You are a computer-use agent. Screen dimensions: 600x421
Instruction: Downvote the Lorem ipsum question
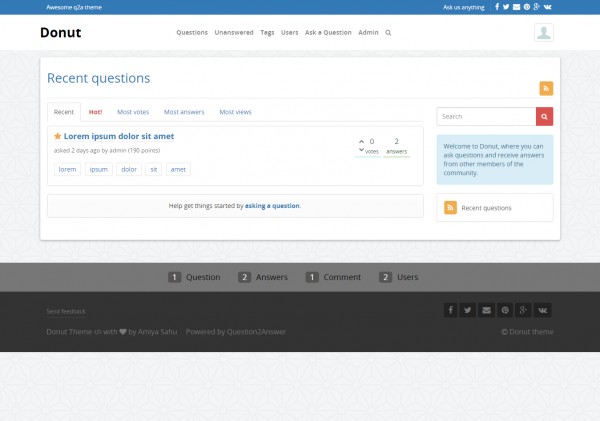[x=361, y=151]
